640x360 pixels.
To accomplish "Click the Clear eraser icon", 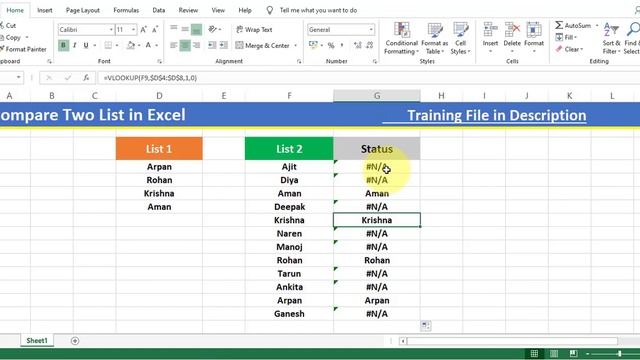I will click(x=559, y=49).
